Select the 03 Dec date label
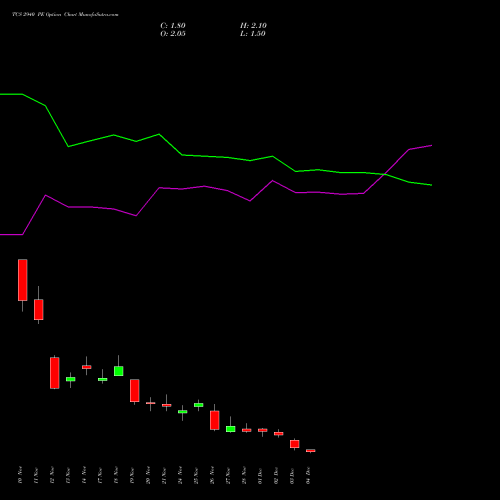The width and height of the screenshot is (500, 500). pos(292,475)
